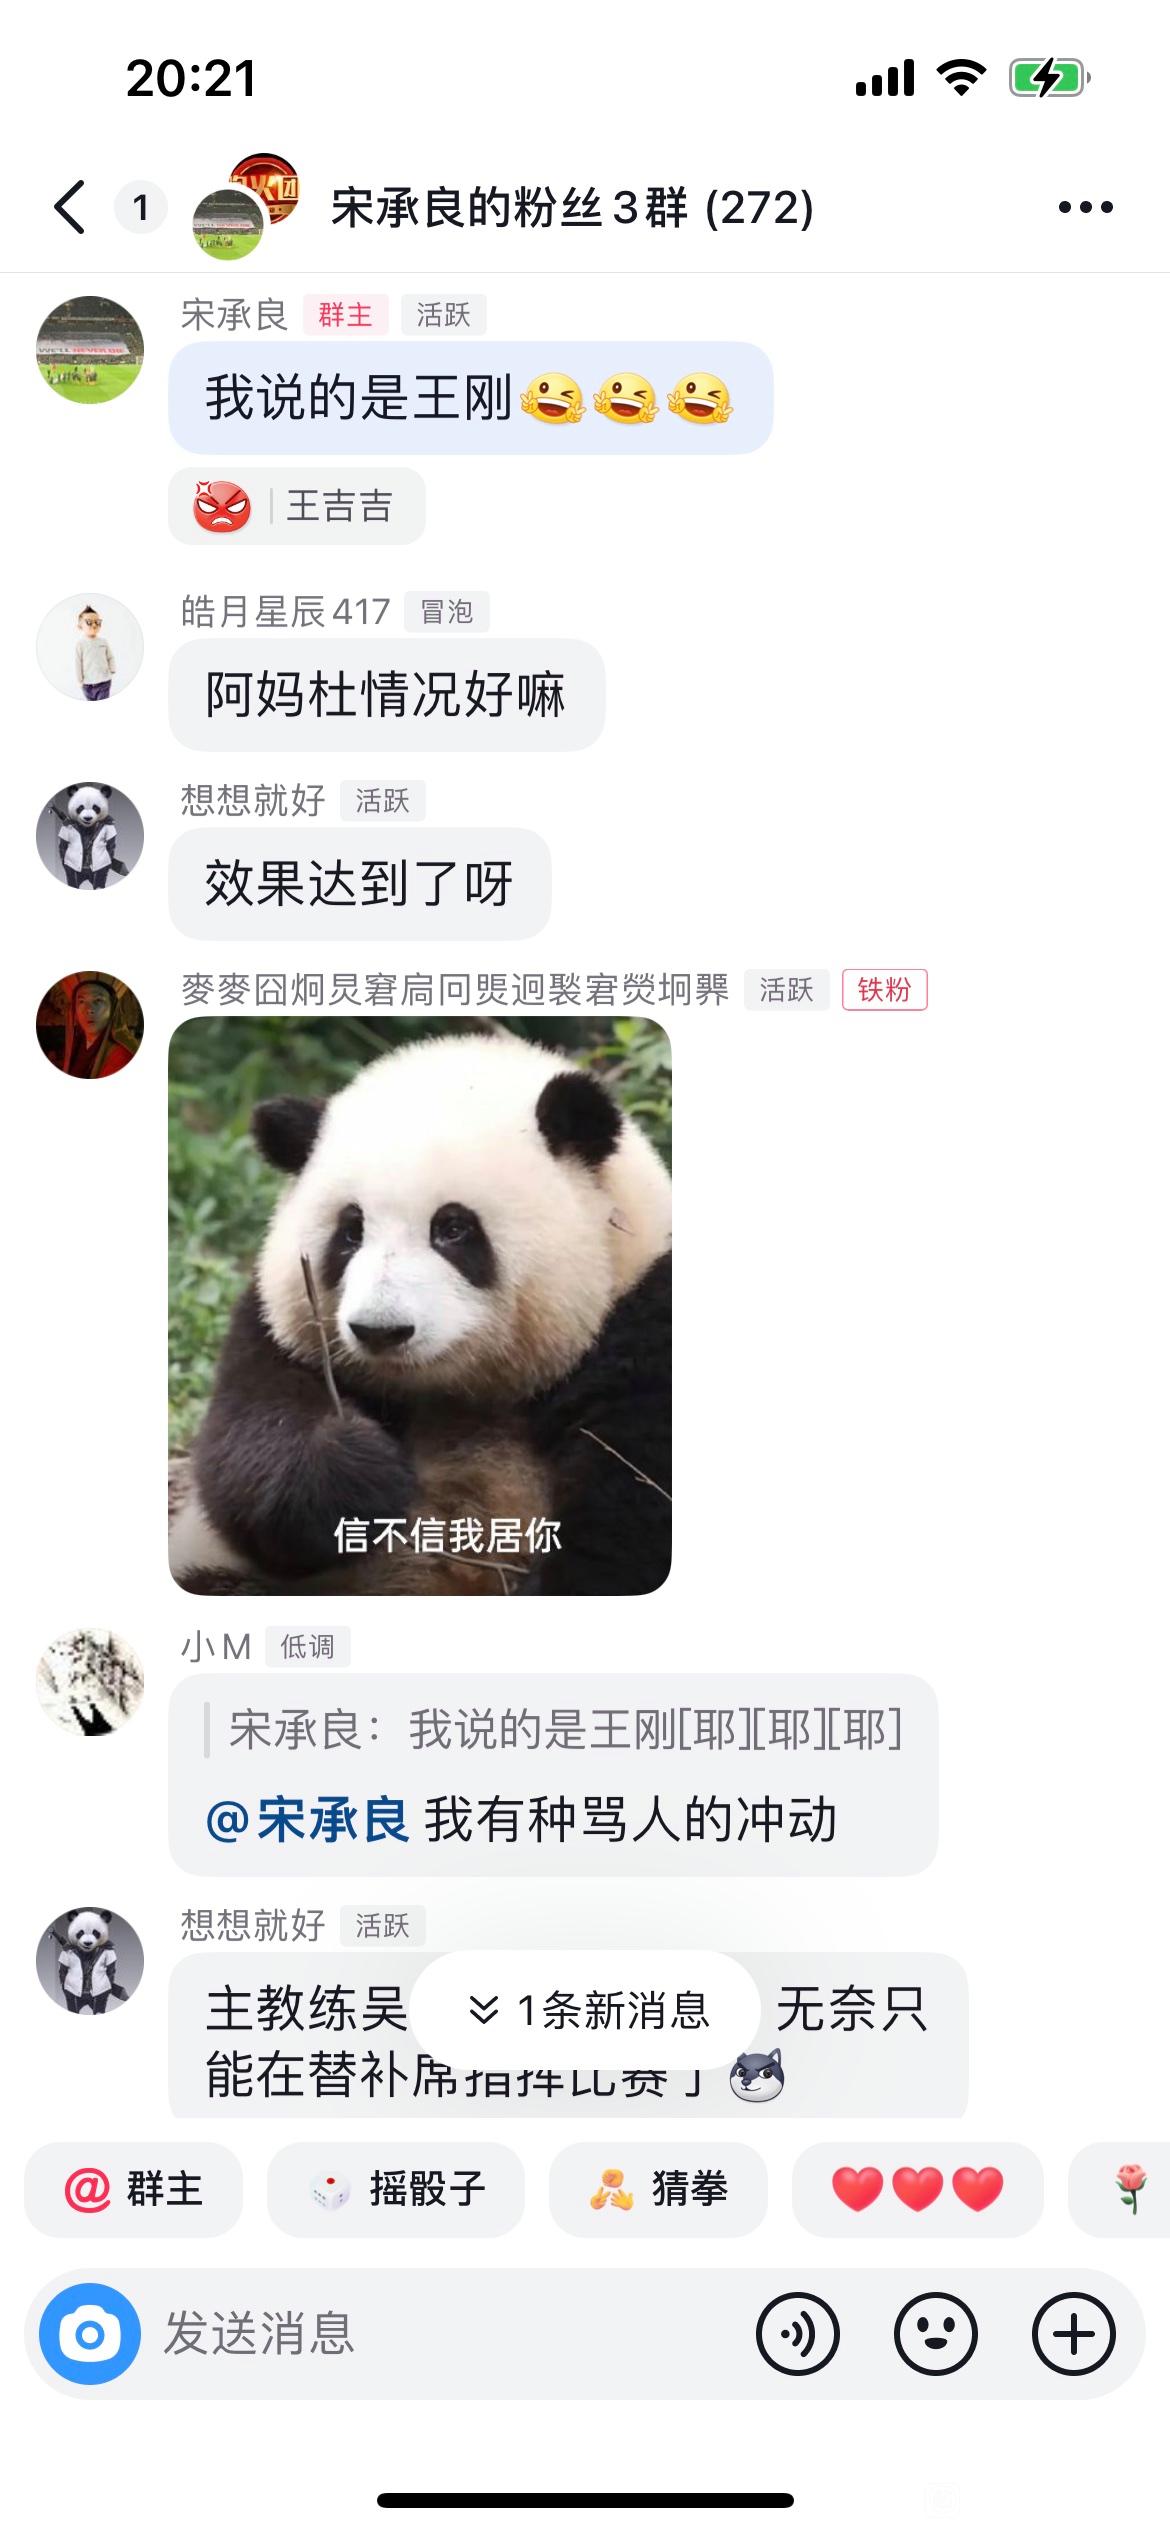1170x2532 pixels.
Task: Jump to the 1条新消息 banner
Action: tap(586, 2010)
